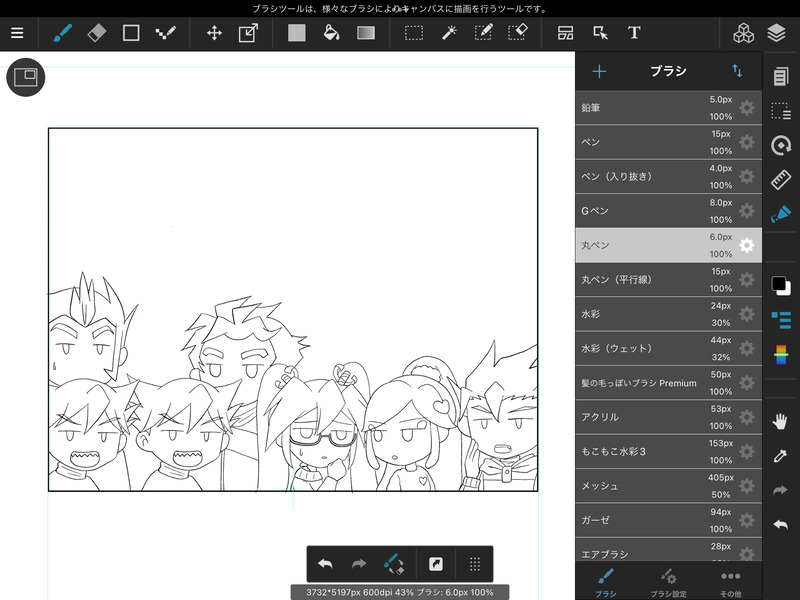Select the dotted-line pen tool
This screenshot has width=800, height=600.
[x=166, y=33]
